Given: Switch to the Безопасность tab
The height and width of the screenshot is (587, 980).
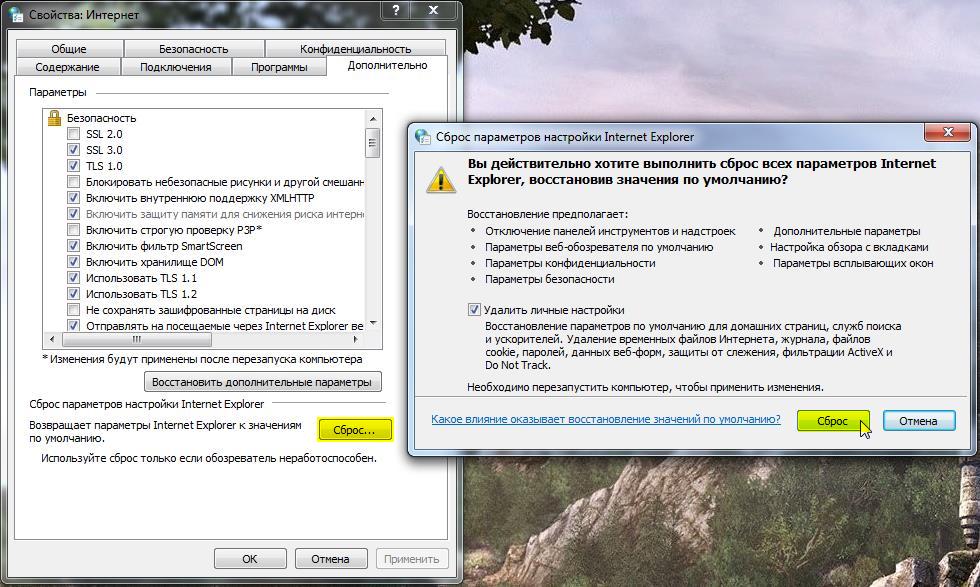Looking at the screenshot, I should click(194, 49).
